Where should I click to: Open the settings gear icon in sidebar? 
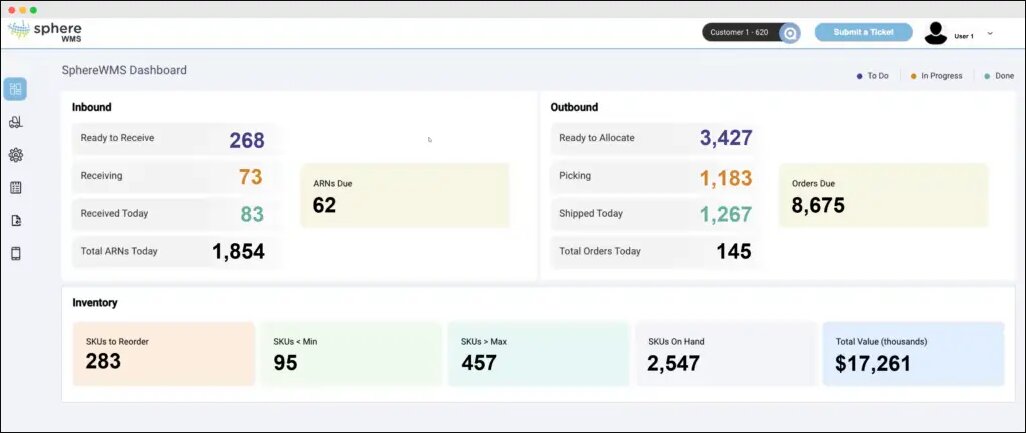(x=15, y=155)
